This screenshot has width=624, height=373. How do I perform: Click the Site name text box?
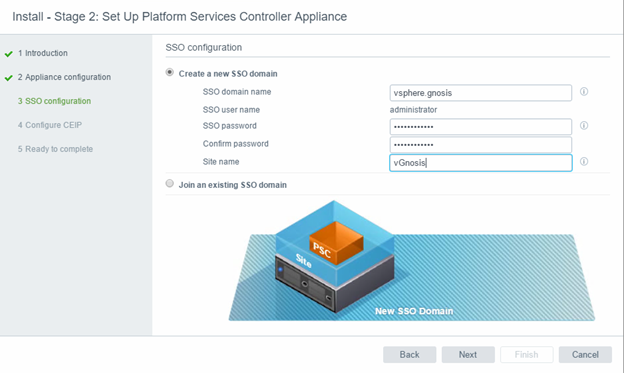click(481, 163)
